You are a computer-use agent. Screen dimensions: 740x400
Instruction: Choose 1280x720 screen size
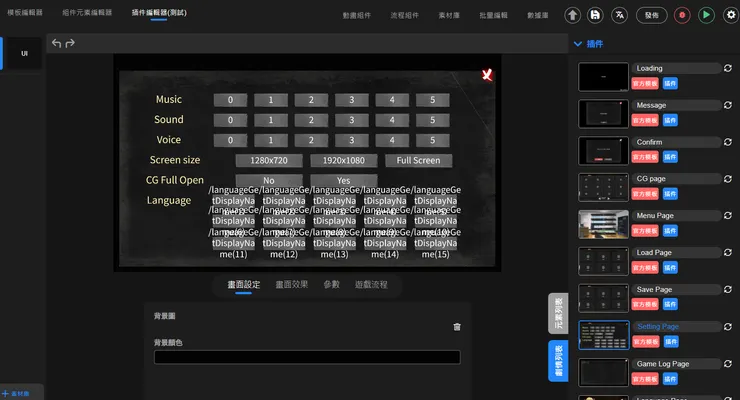(269, 160)
